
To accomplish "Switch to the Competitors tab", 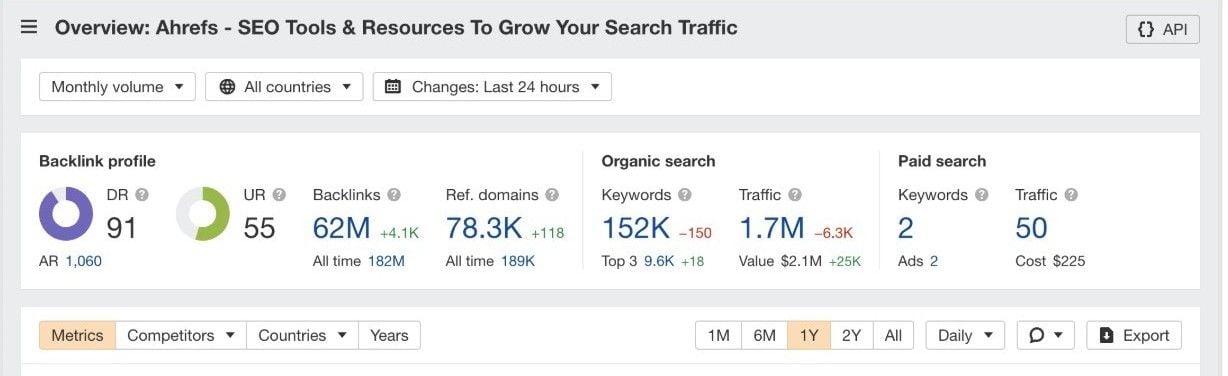I will tap(181, 336).
